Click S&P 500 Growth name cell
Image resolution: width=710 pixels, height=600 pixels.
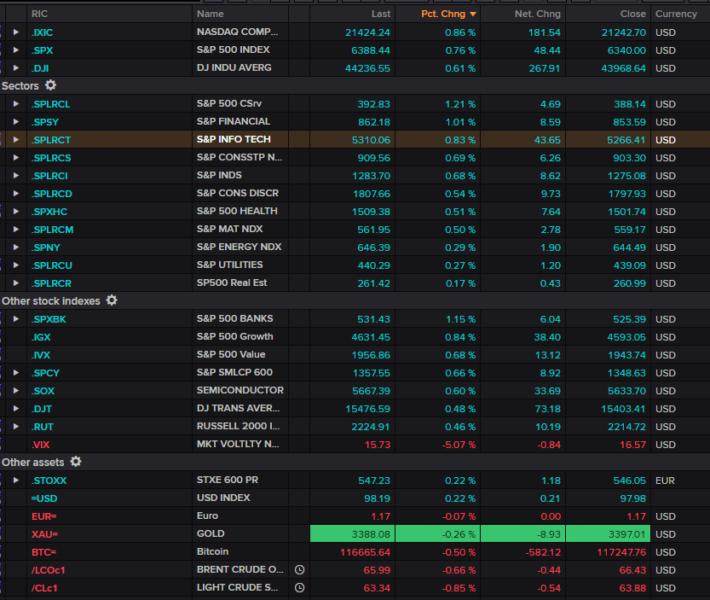coord(235,336)
